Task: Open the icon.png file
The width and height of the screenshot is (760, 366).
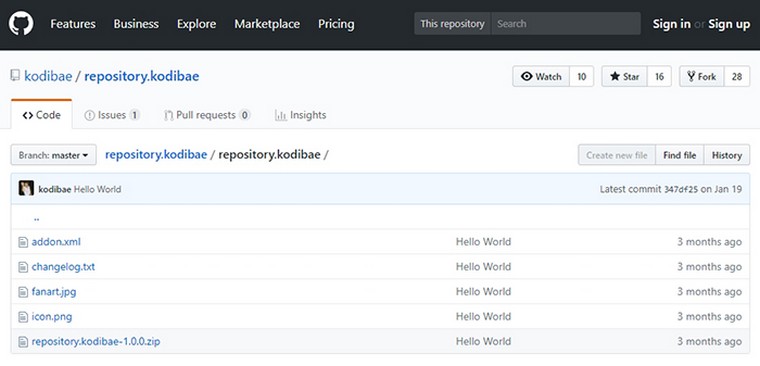Action: [52, 317]
